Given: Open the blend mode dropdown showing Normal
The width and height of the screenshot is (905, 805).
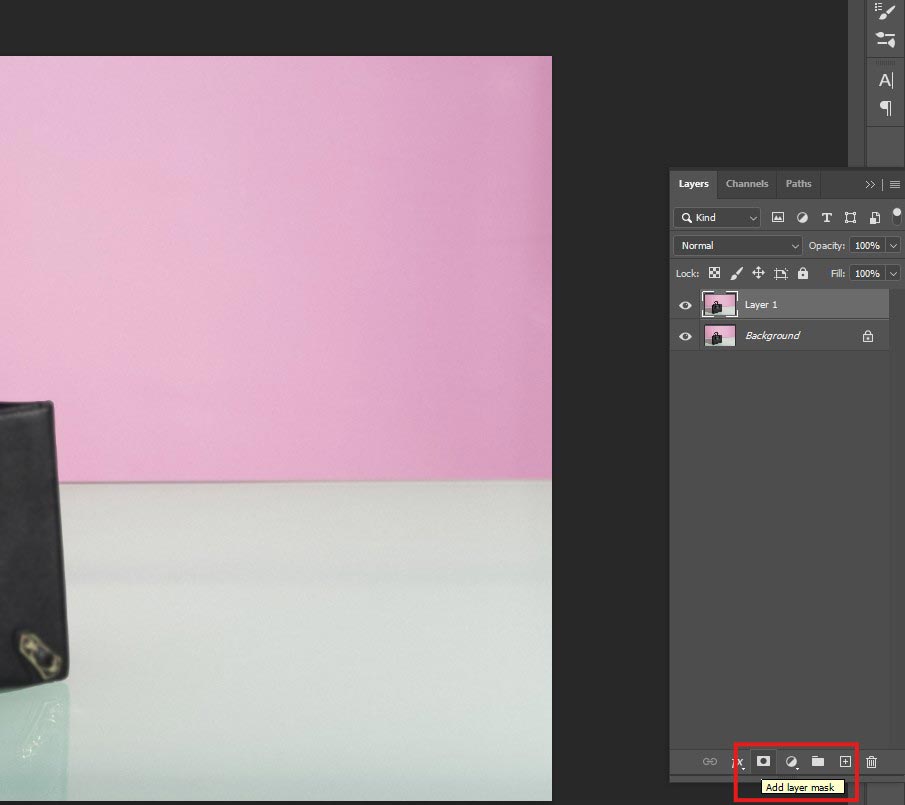Looking at the screenshot, I should [736, 245].
